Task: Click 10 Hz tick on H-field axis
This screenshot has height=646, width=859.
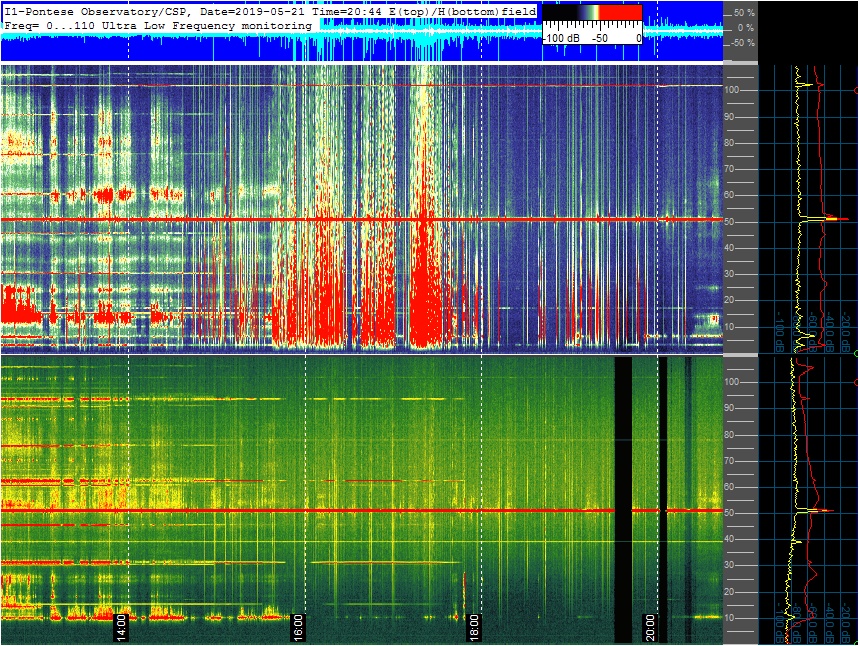Action: pyautogui.click(x=730, y=618)
